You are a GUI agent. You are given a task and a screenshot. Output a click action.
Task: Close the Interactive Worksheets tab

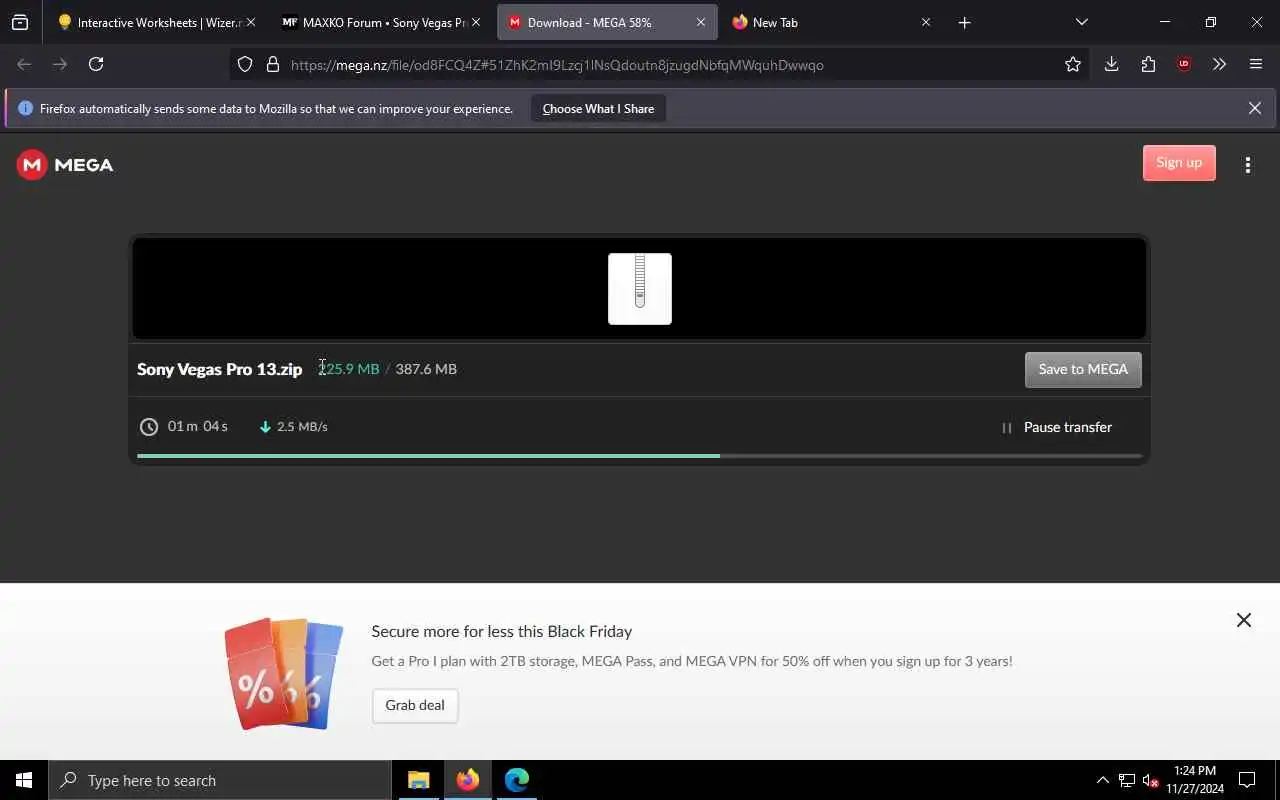(x=250, y=22)
